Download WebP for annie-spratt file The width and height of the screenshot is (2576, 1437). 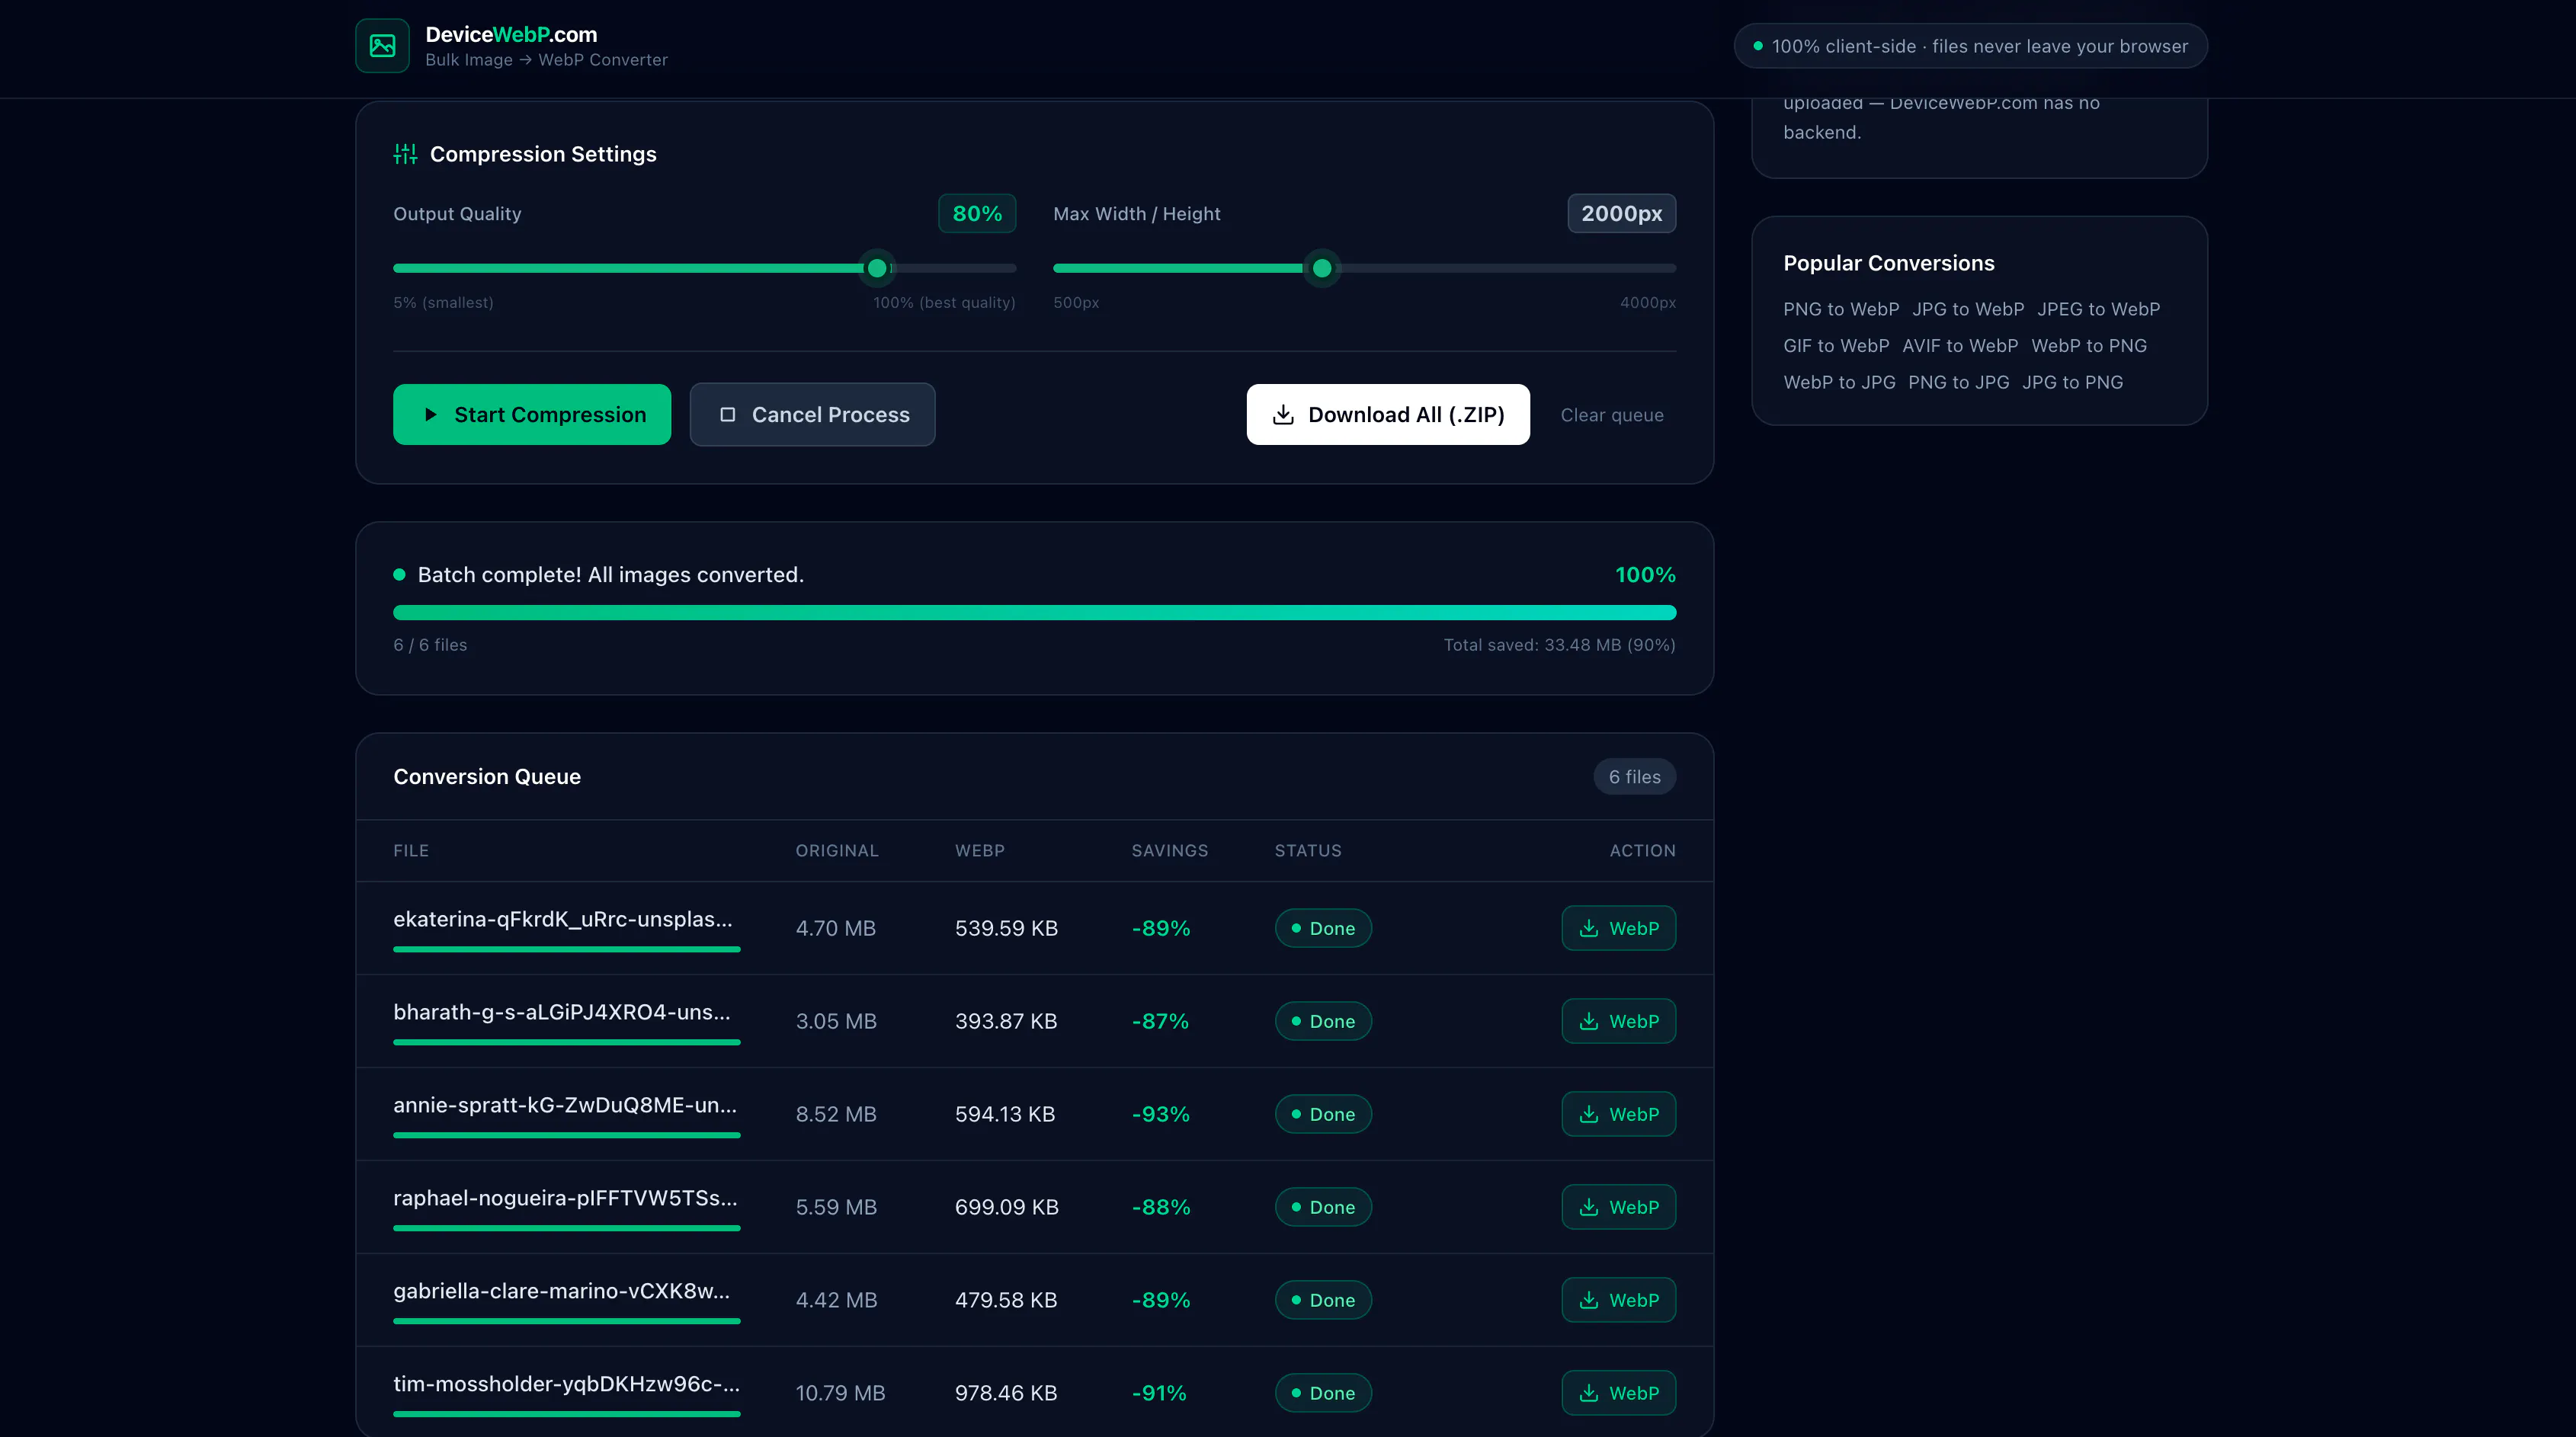[x=1618, y=1114]
